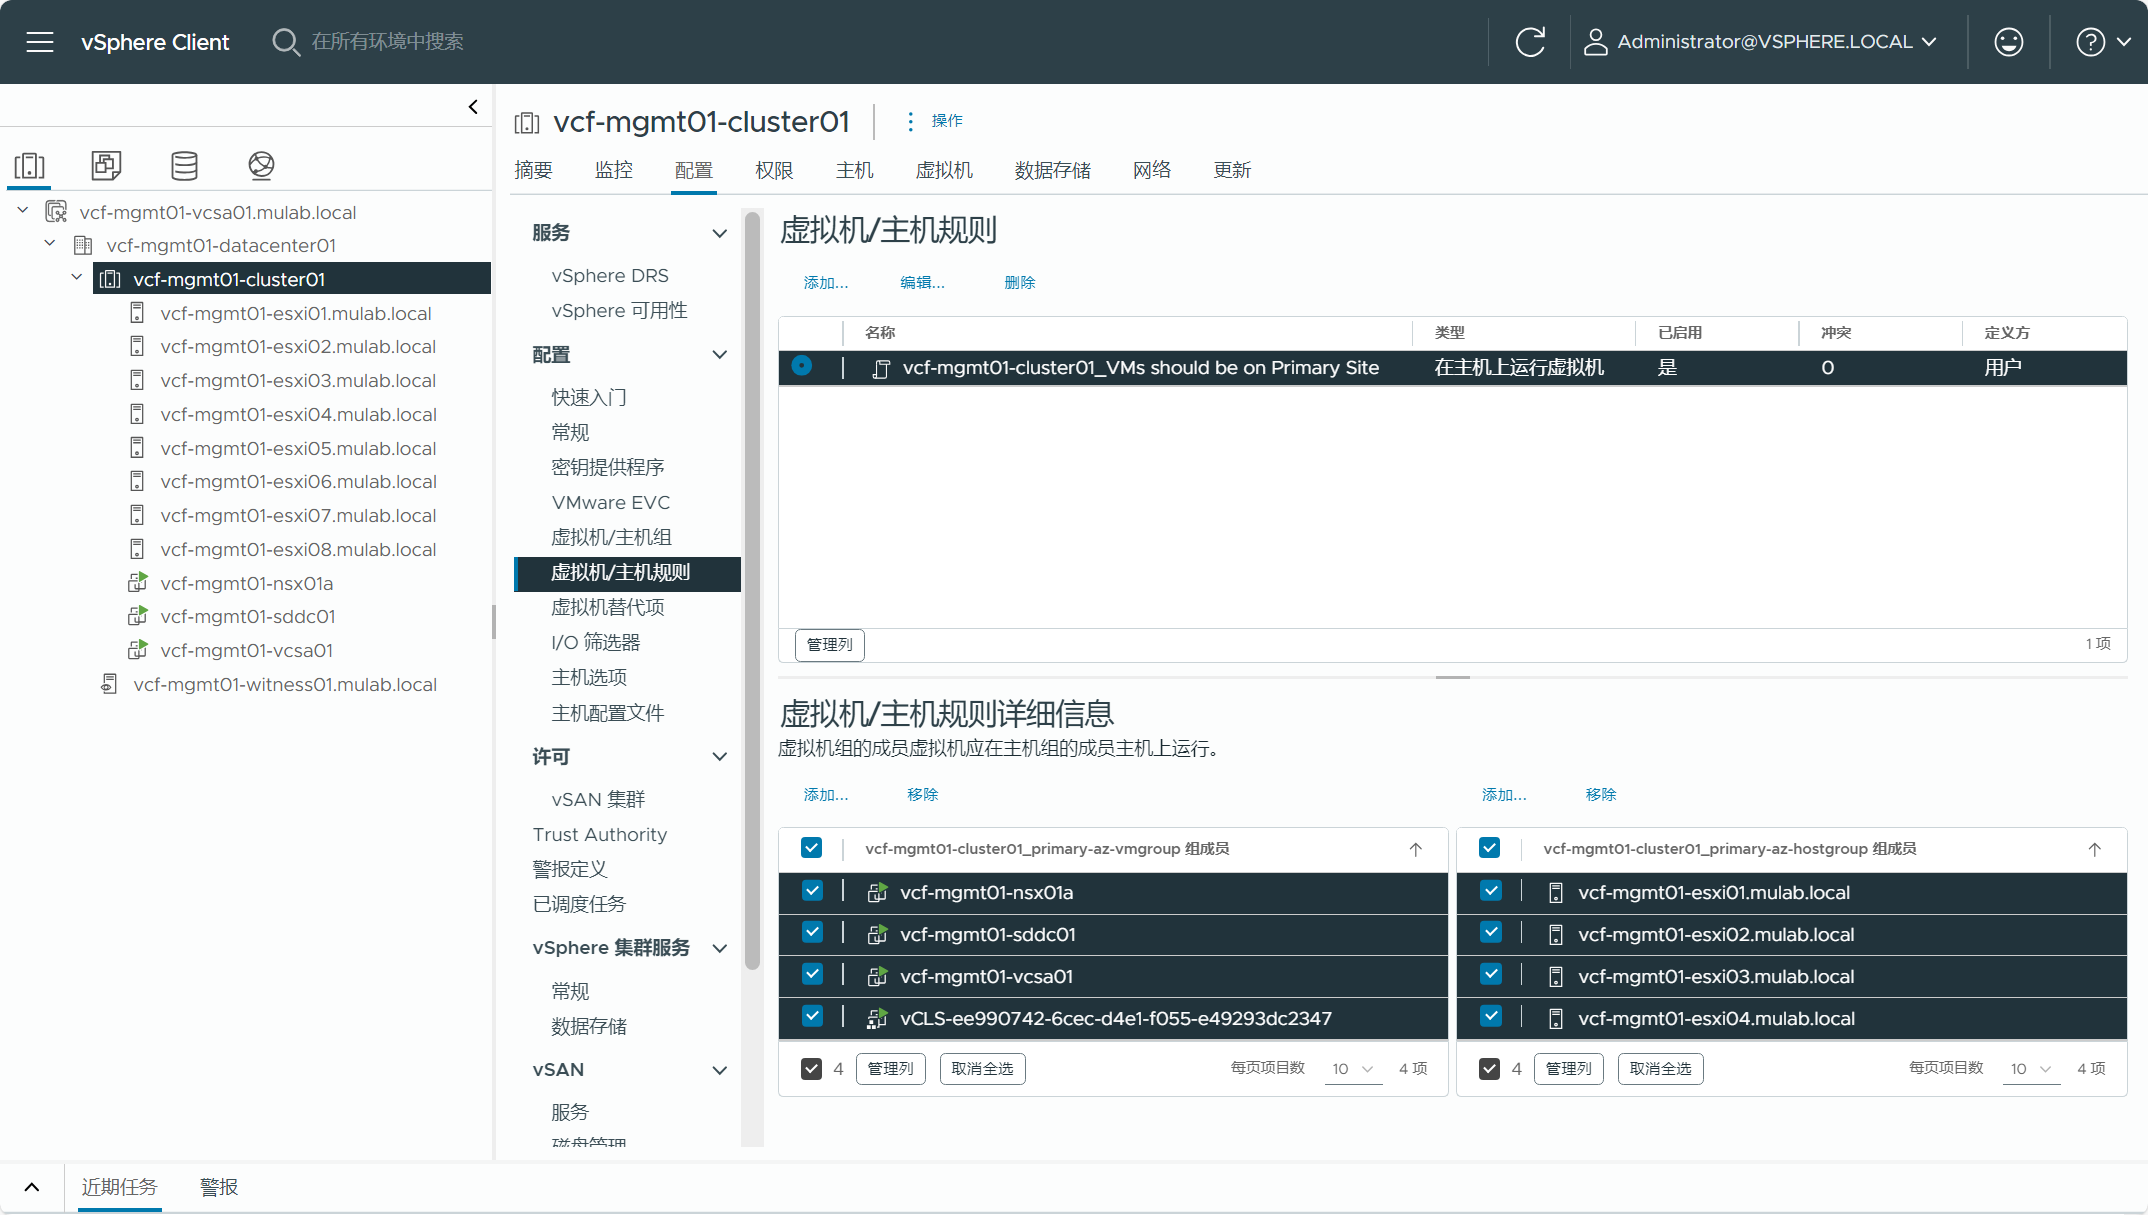Collapse the vcf-mgmt01-datacenter01 tree node

50,244
